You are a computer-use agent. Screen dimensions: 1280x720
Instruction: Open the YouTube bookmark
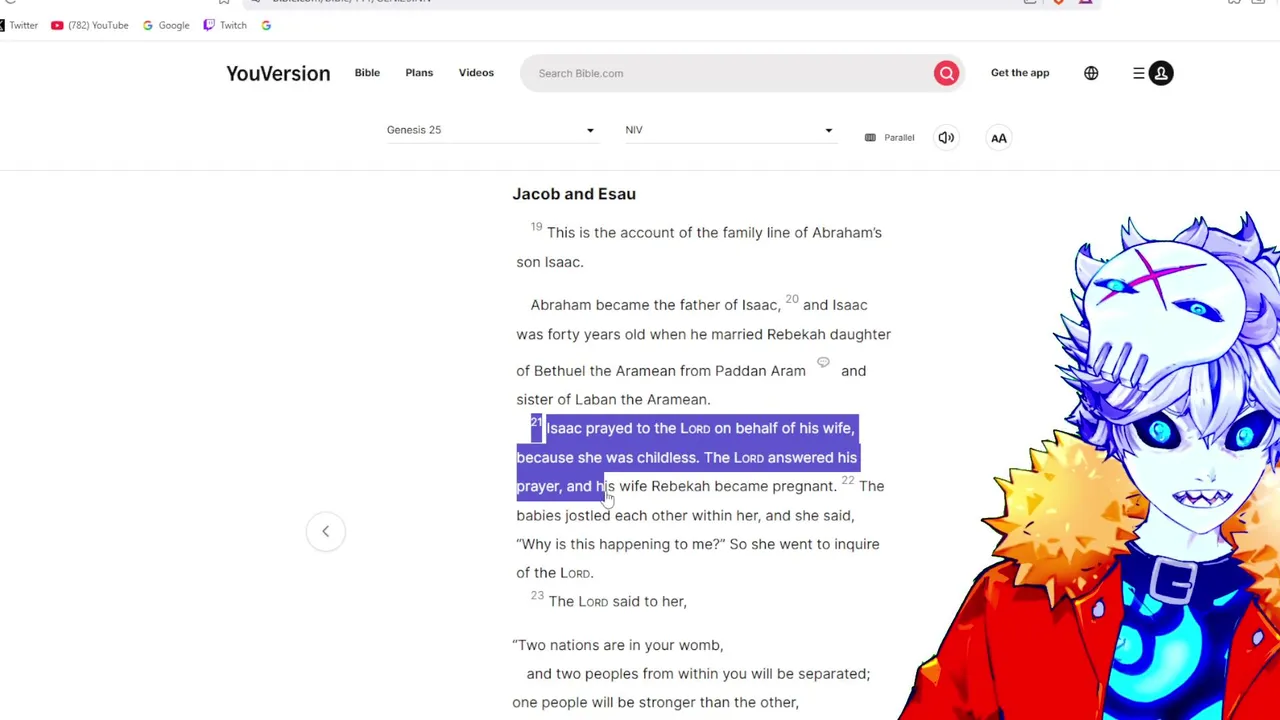pyautogui.click(x=90, y=25)
